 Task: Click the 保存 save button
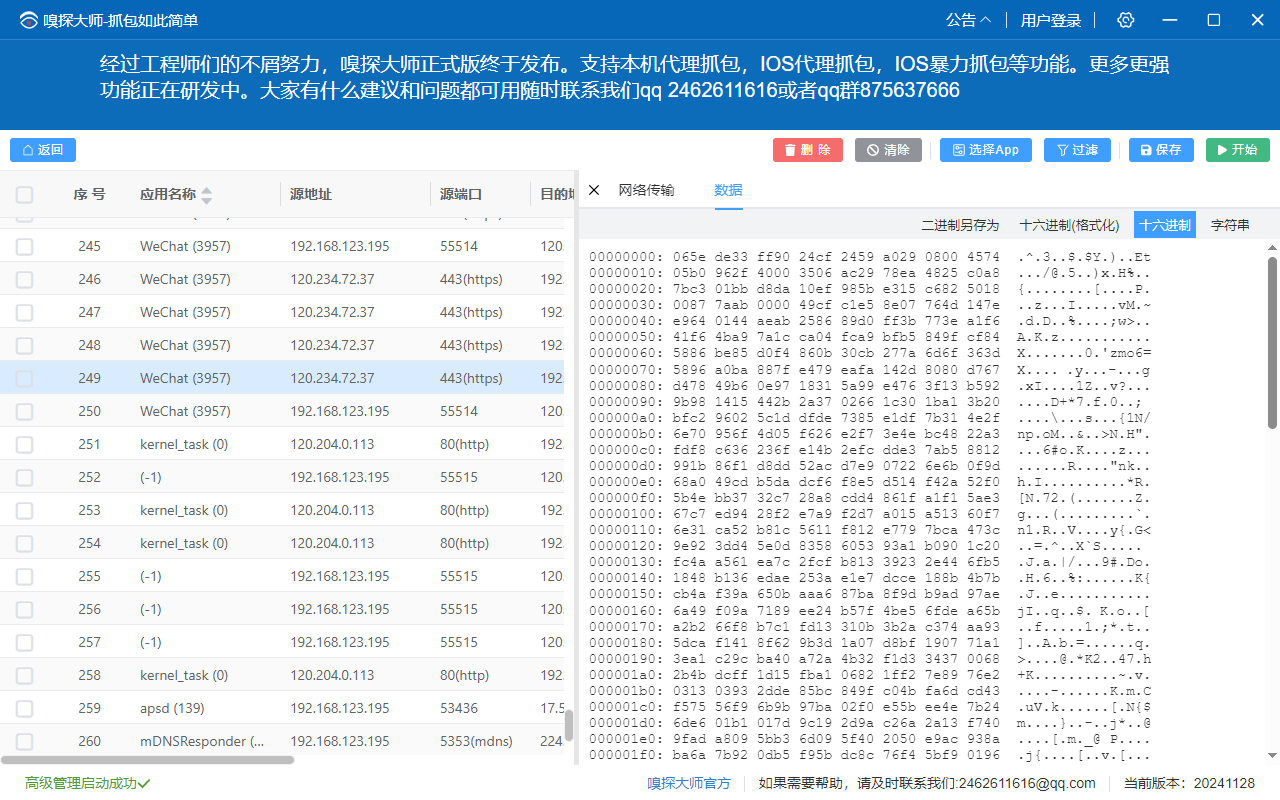(1161, 150)
